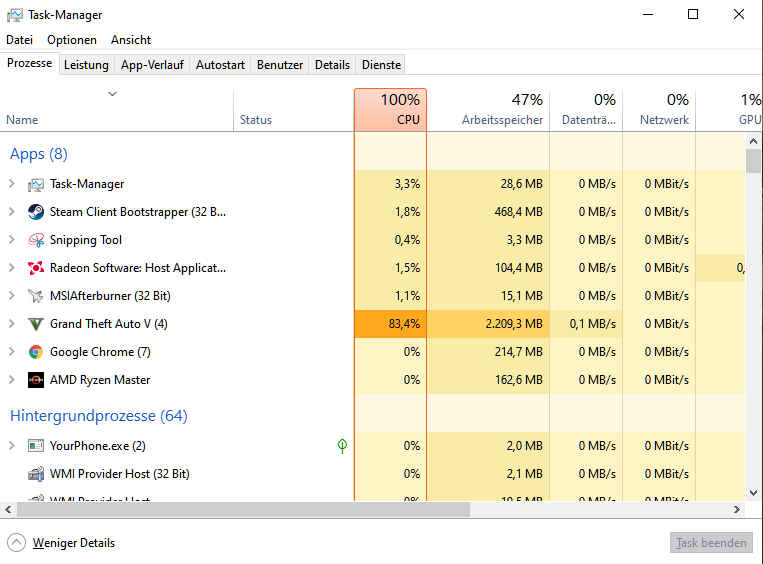Expand the Steam Client Bootstrapper row
This screenshot has width=763, height=564.
12,212
